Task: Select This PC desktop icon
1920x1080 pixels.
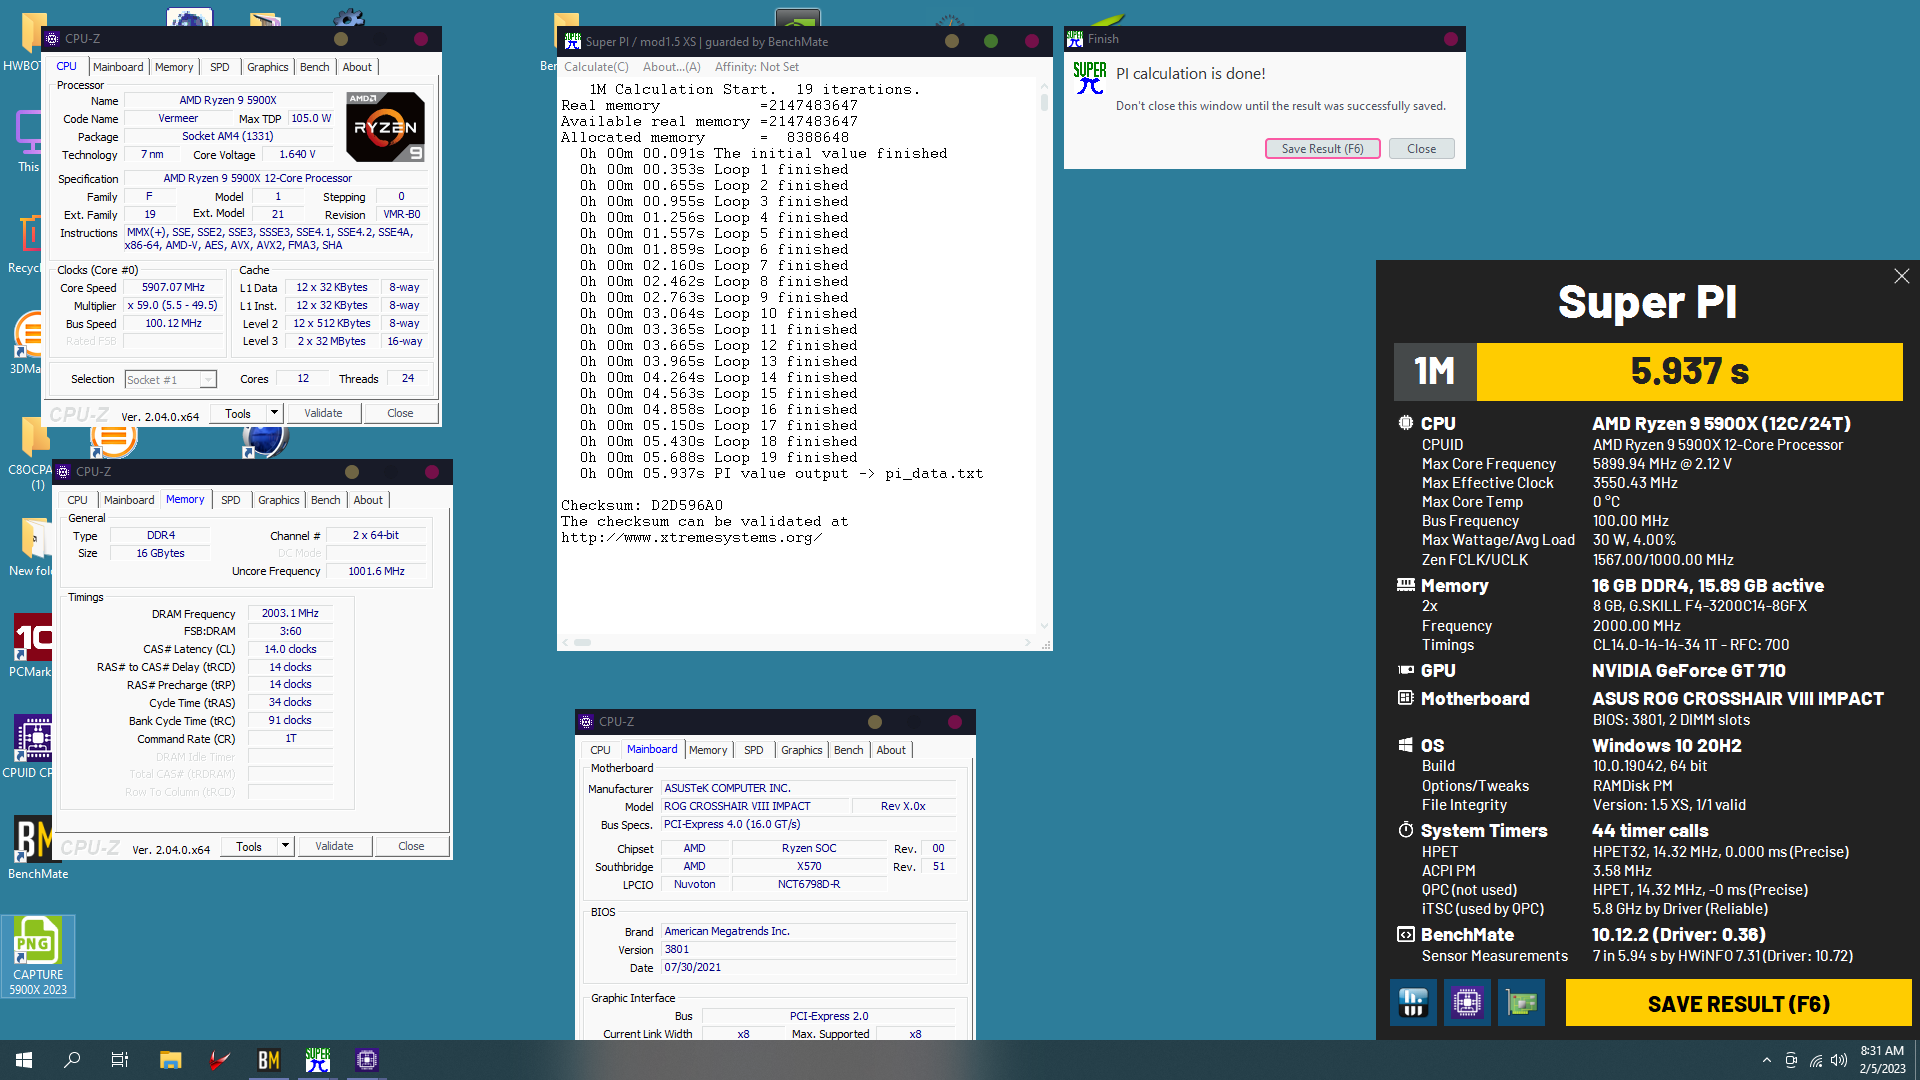Action: click(x=29, y=141)
